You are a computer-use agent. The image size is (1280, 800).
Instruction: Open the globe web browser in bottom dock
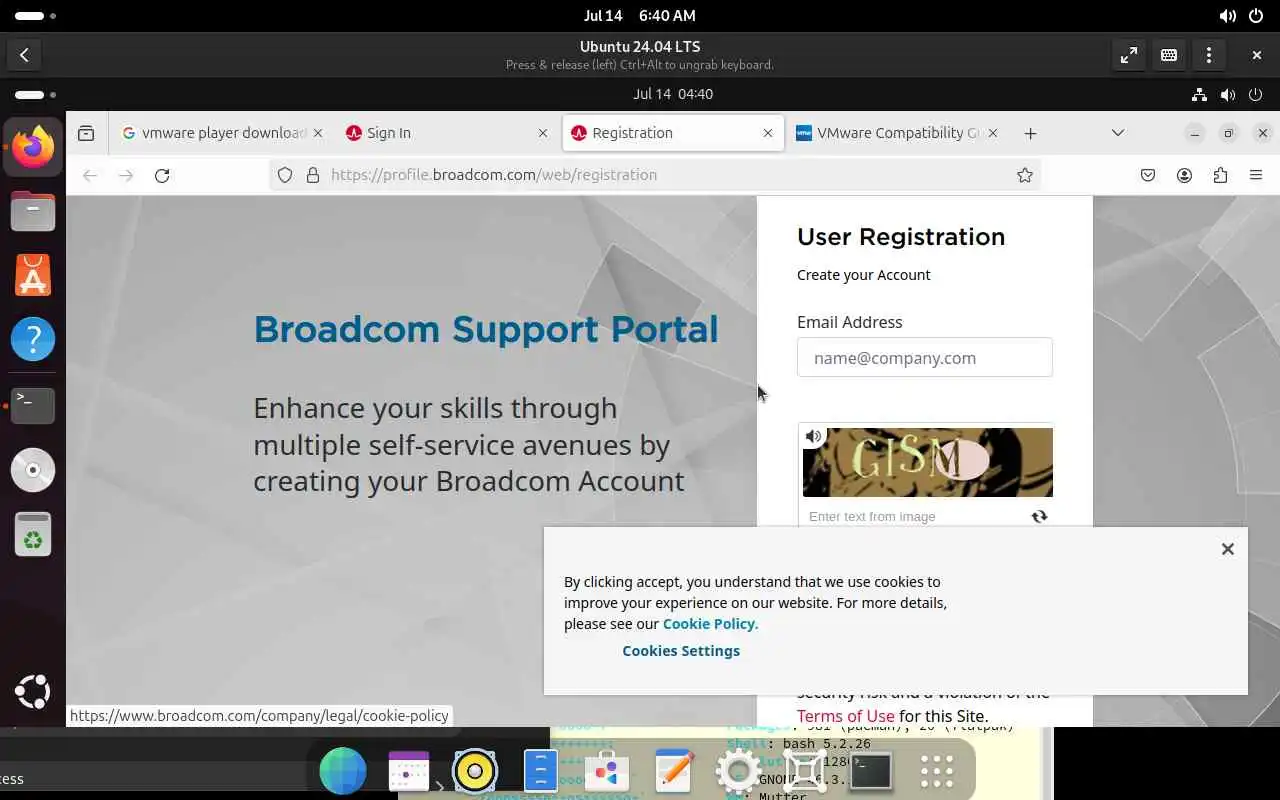343,771
